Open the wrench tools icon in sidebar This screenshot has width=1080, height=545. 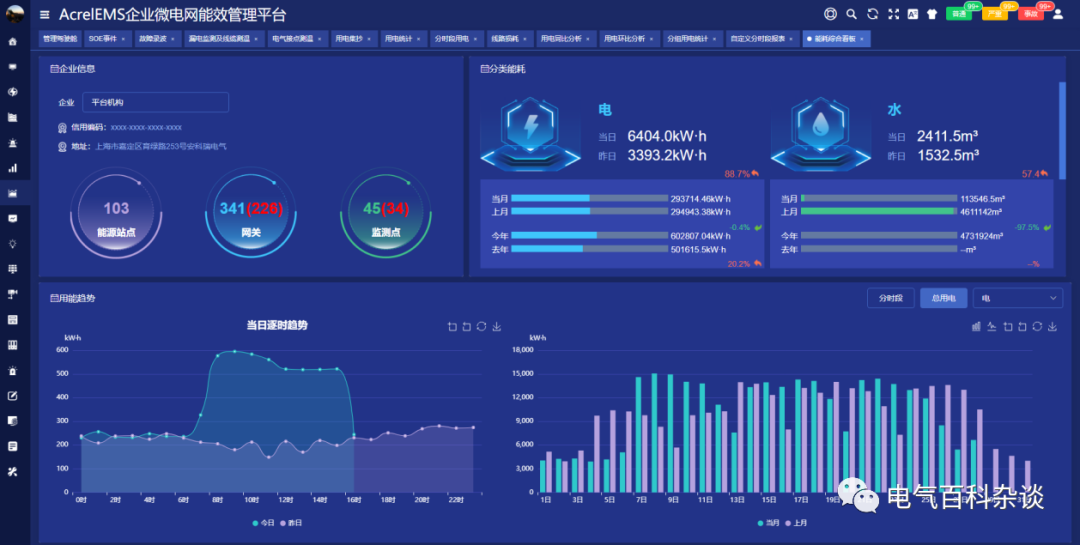coord(12,472)
